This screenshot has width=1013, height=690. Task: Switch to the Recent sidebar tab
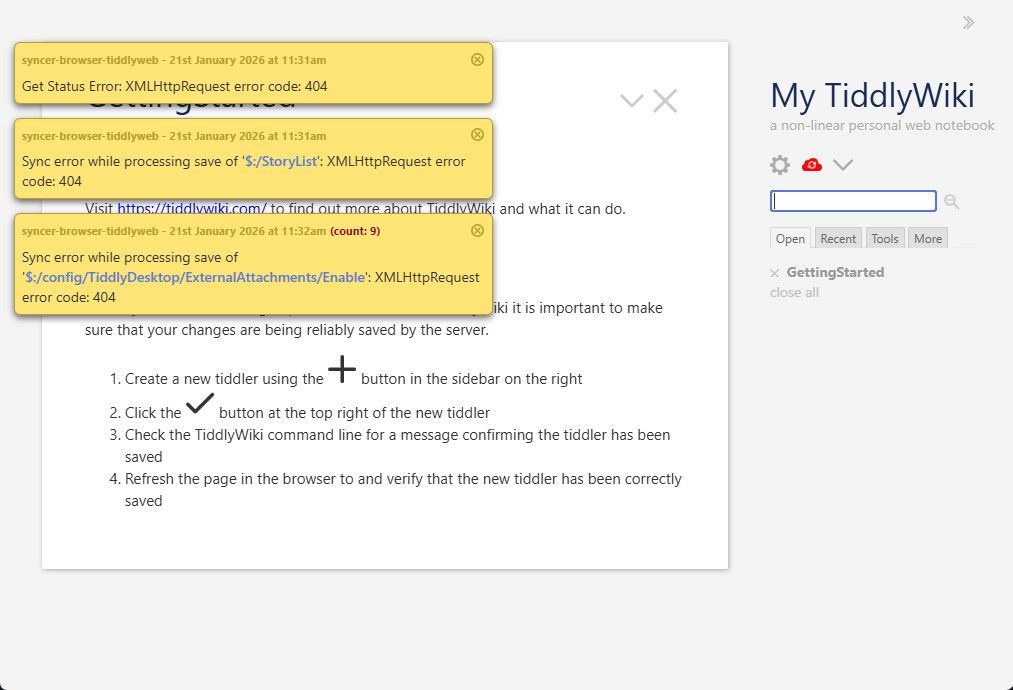tap(838, 238)
